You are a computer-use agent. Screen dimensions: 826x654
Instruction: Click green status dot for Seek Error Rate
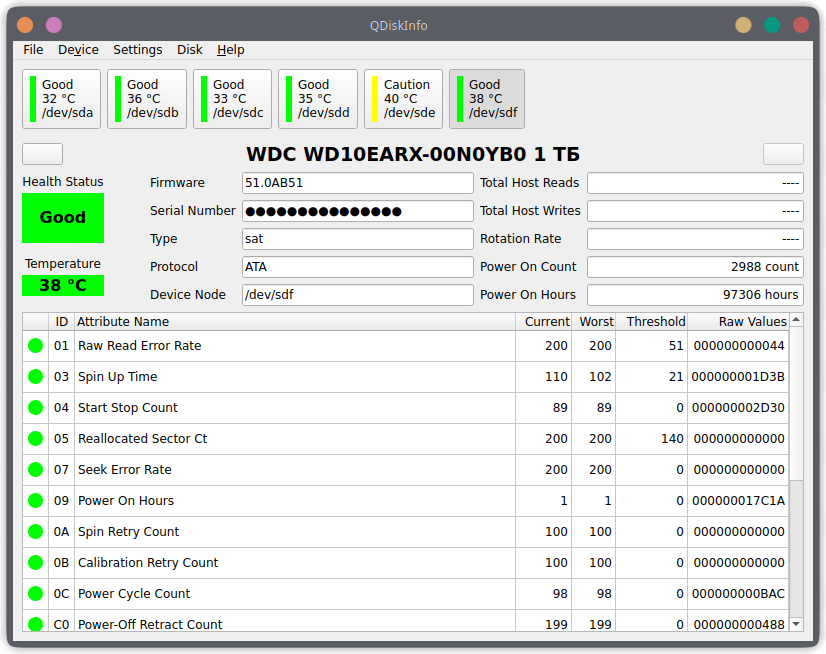35,470
